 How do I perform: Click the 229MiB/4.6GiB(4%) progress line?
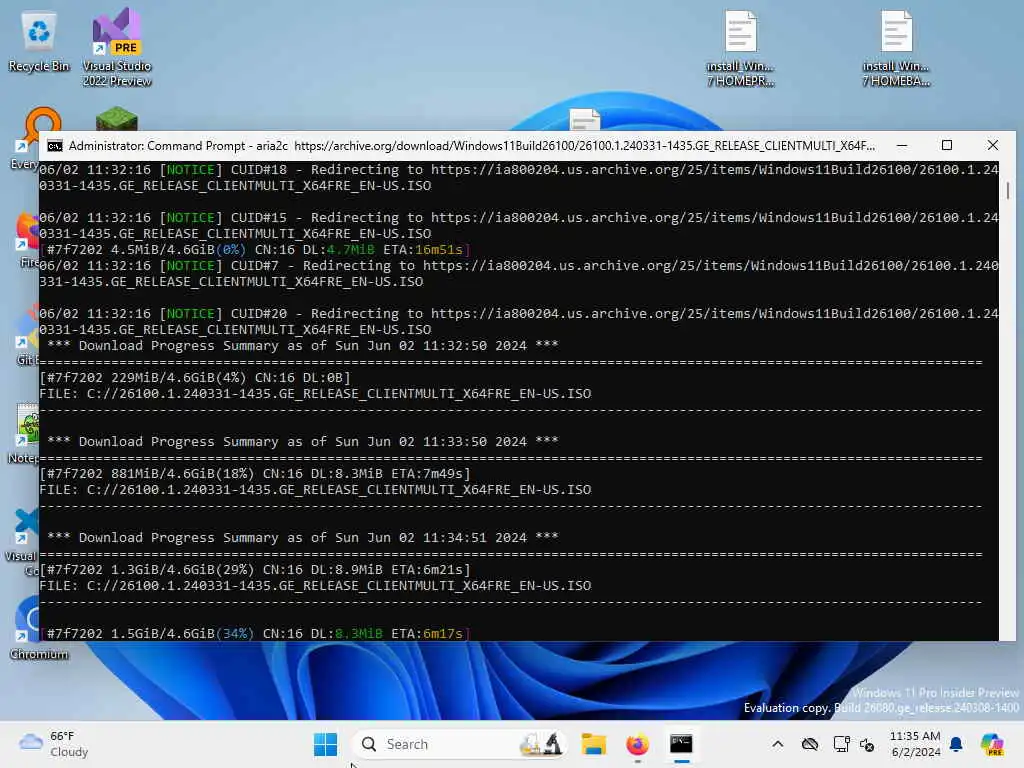[x=195, y=377]
